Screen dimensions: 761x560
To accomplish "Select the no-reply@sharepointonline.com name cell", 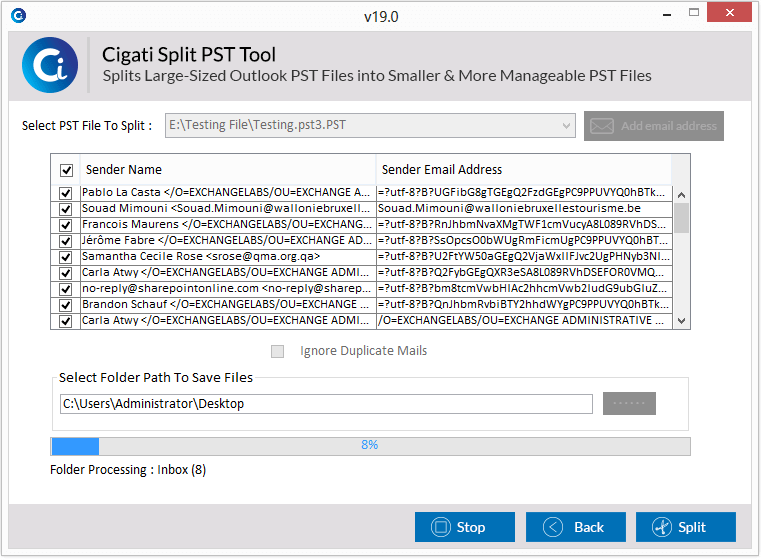I will coord(228,289).
